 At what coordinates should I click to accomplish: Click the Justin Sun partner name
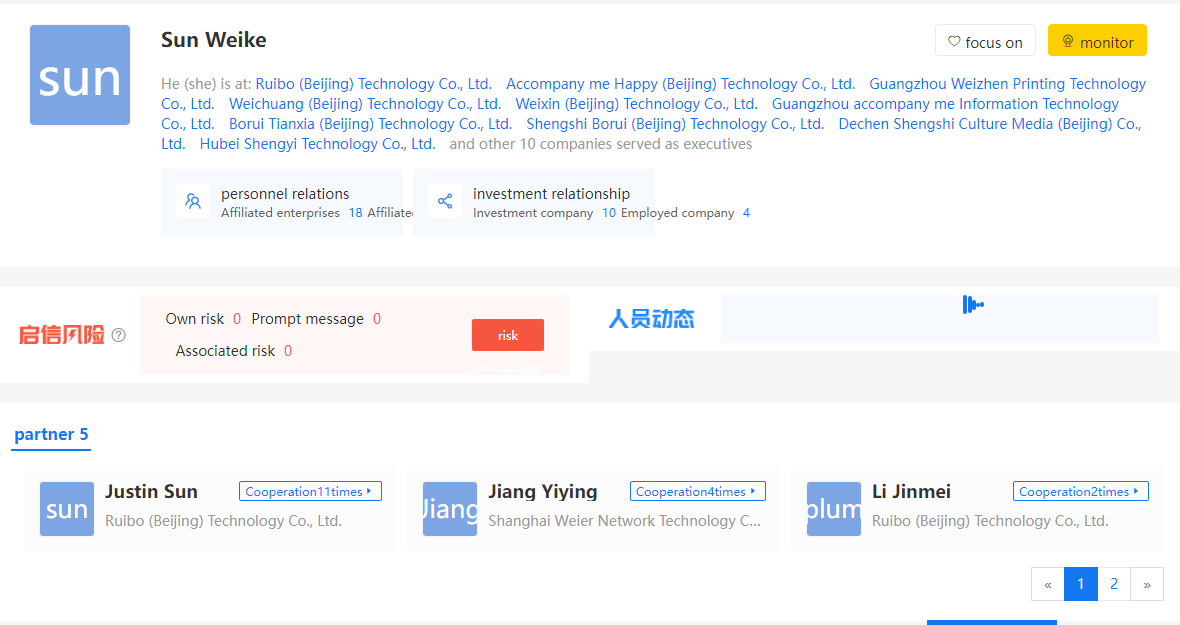point(151,492)
